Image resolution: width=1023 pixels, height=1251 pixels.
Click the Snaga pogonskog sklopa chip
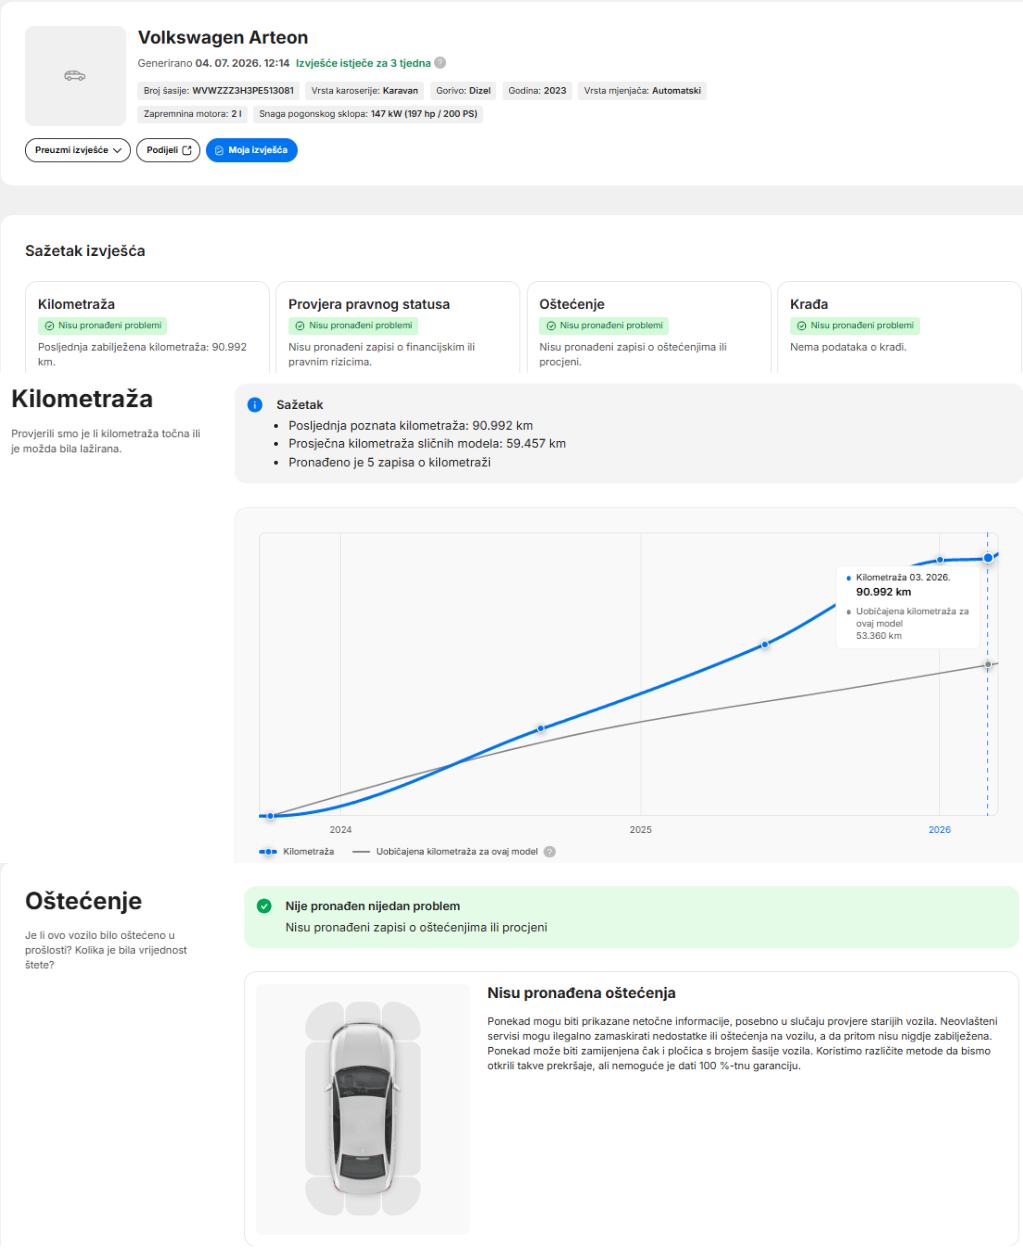[x=369, y=114]
